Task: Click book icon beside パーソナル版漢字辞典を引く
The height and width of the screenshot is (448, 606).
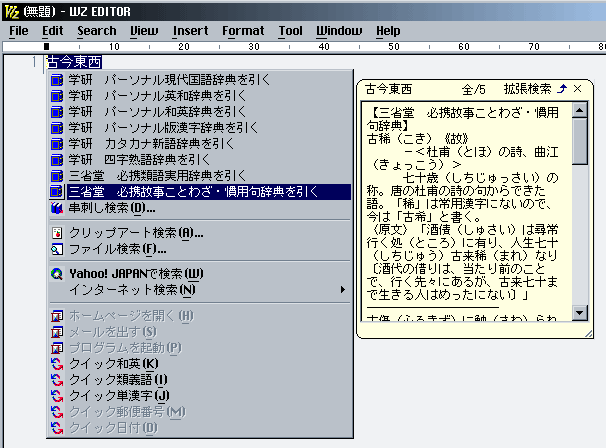Action: (x=57, y=128)
